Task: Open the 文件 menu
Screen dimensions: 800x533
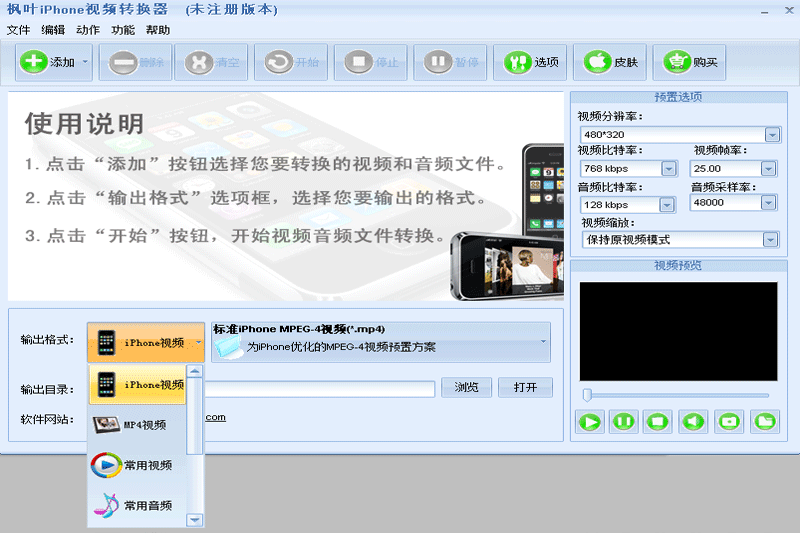Action: (18, 30)
